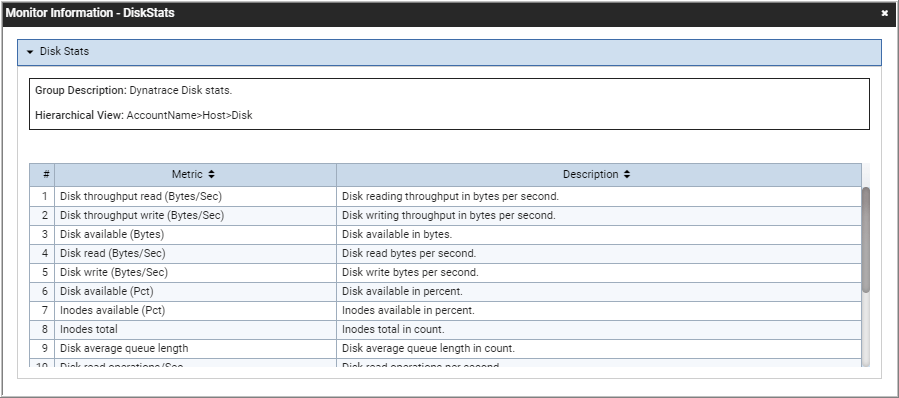Click description 'Disk average queue length in count.'
899x398 pixels.
pos(428,348)
